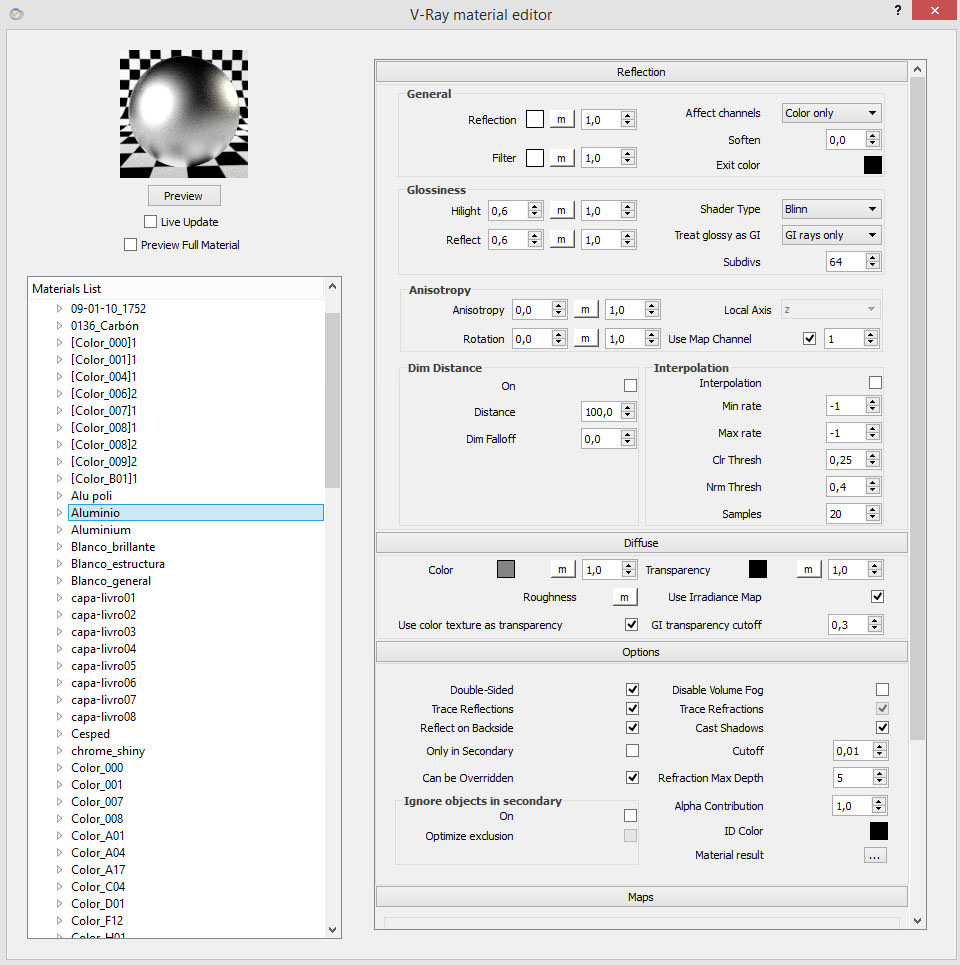
Task: Open the Shader Type dropdown
Action: click(831, 209)
